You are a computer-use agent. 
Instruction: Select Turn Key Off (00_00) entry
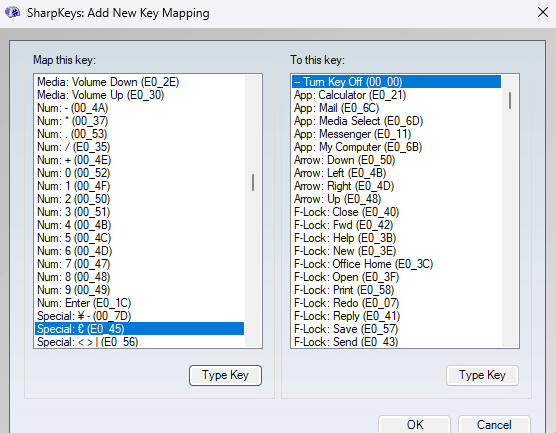396,82
